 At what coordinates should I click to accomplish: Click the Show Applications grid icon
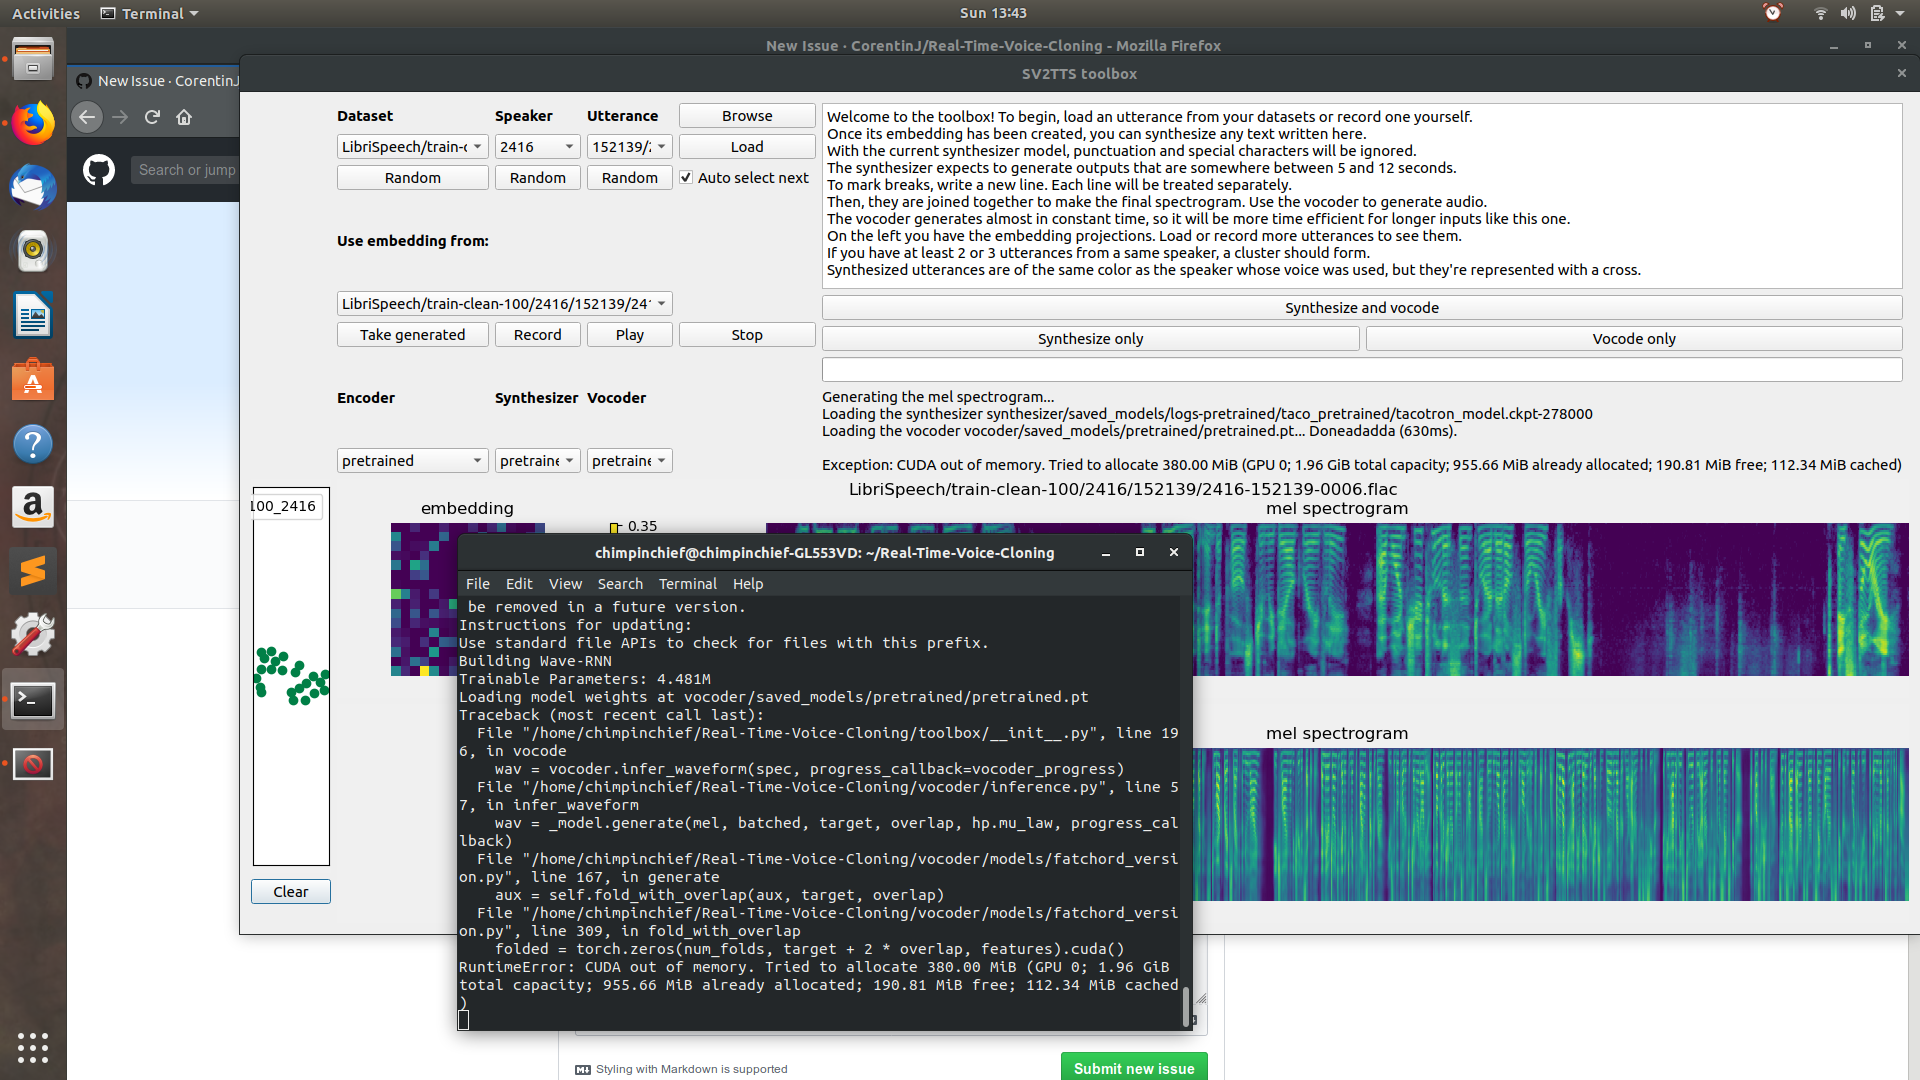tap(33, 1048)
